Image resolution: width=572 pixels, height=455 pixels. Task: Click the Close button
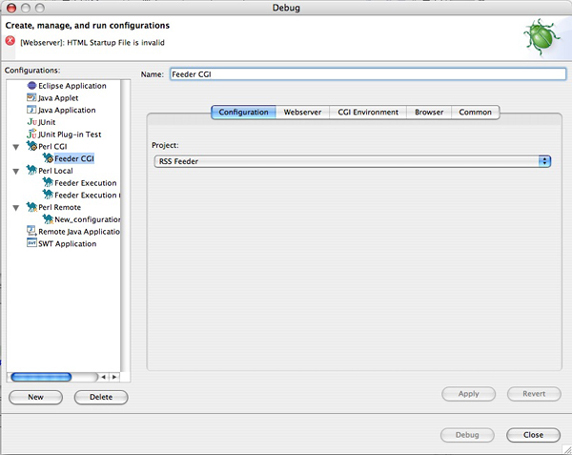(533, 435)
